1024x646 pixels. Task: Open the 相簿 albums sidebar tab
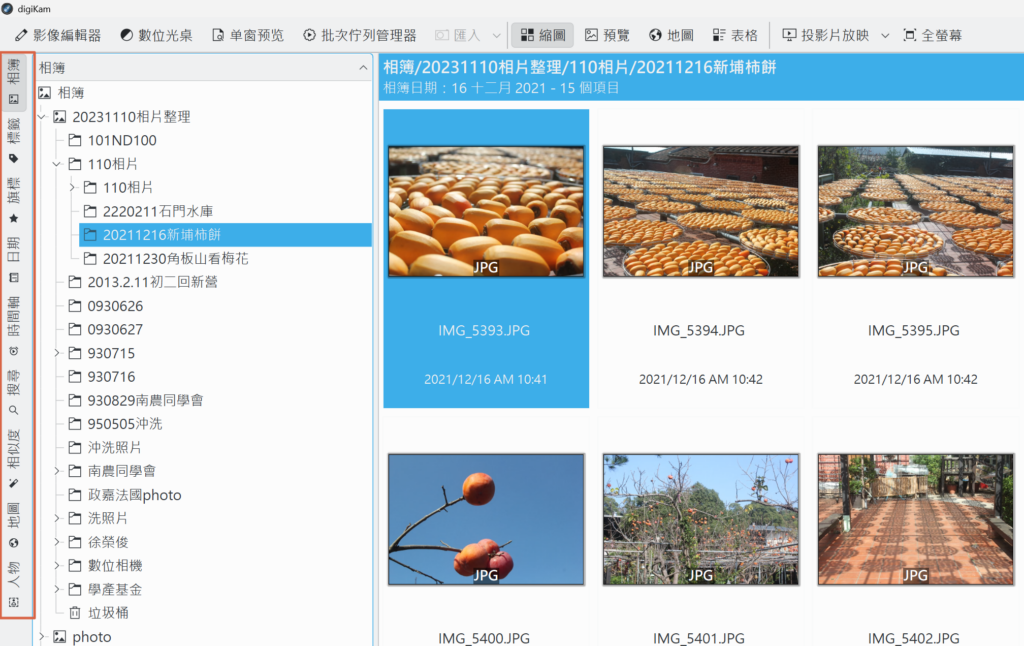pos(14,82)
